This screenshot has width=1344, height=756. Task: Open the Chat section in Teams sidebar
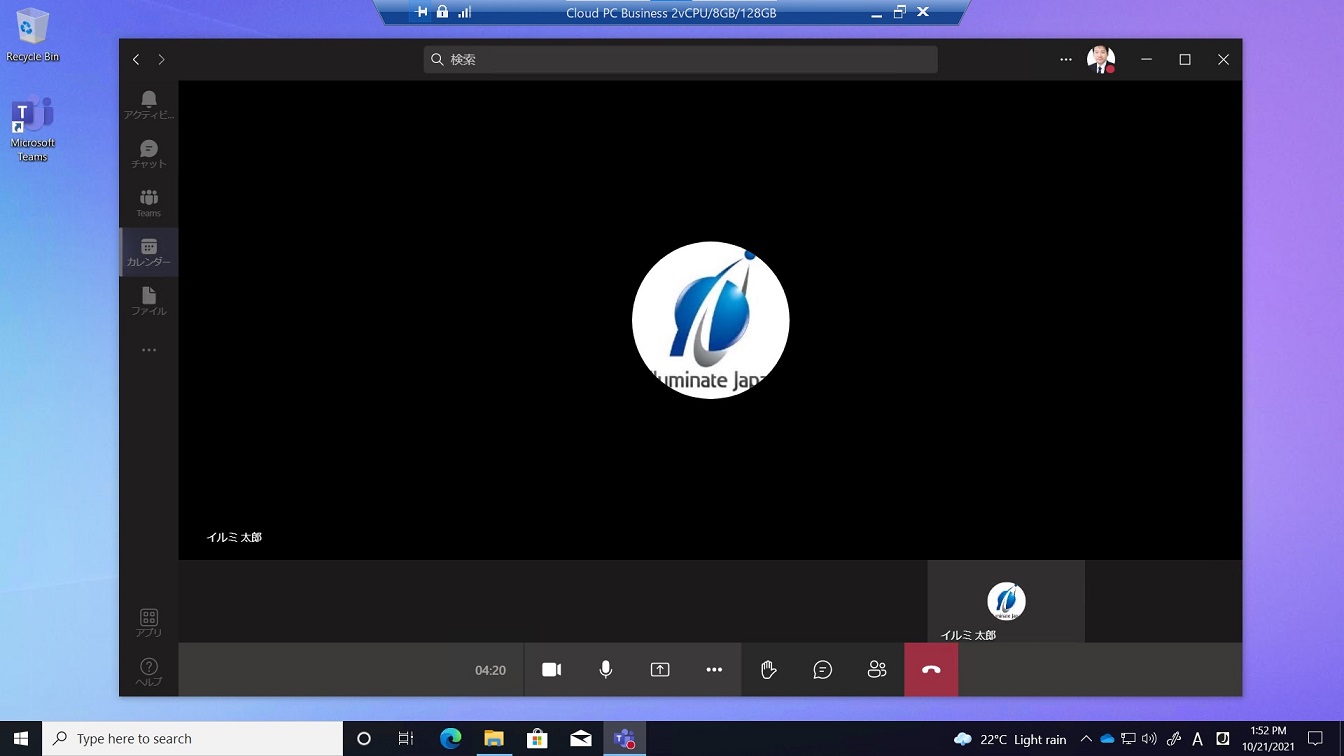[x=149, y=154]
